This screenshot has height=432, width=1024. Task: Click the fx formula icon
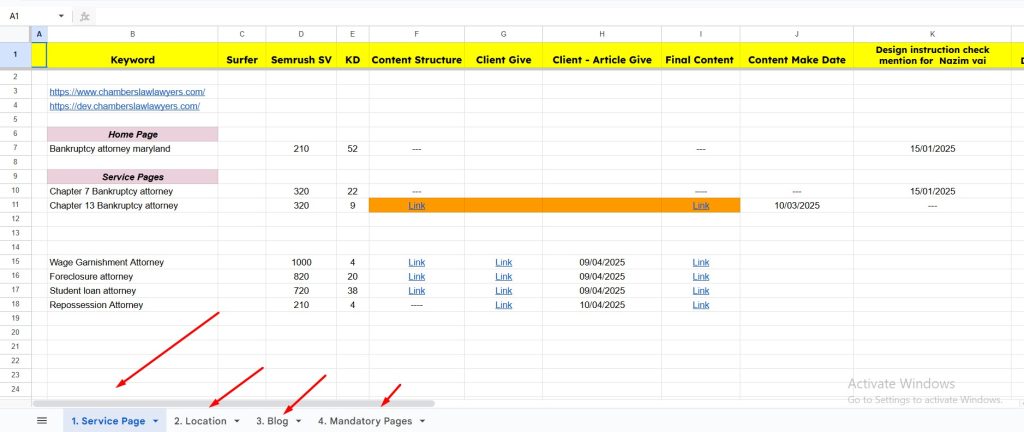[84, 16]
